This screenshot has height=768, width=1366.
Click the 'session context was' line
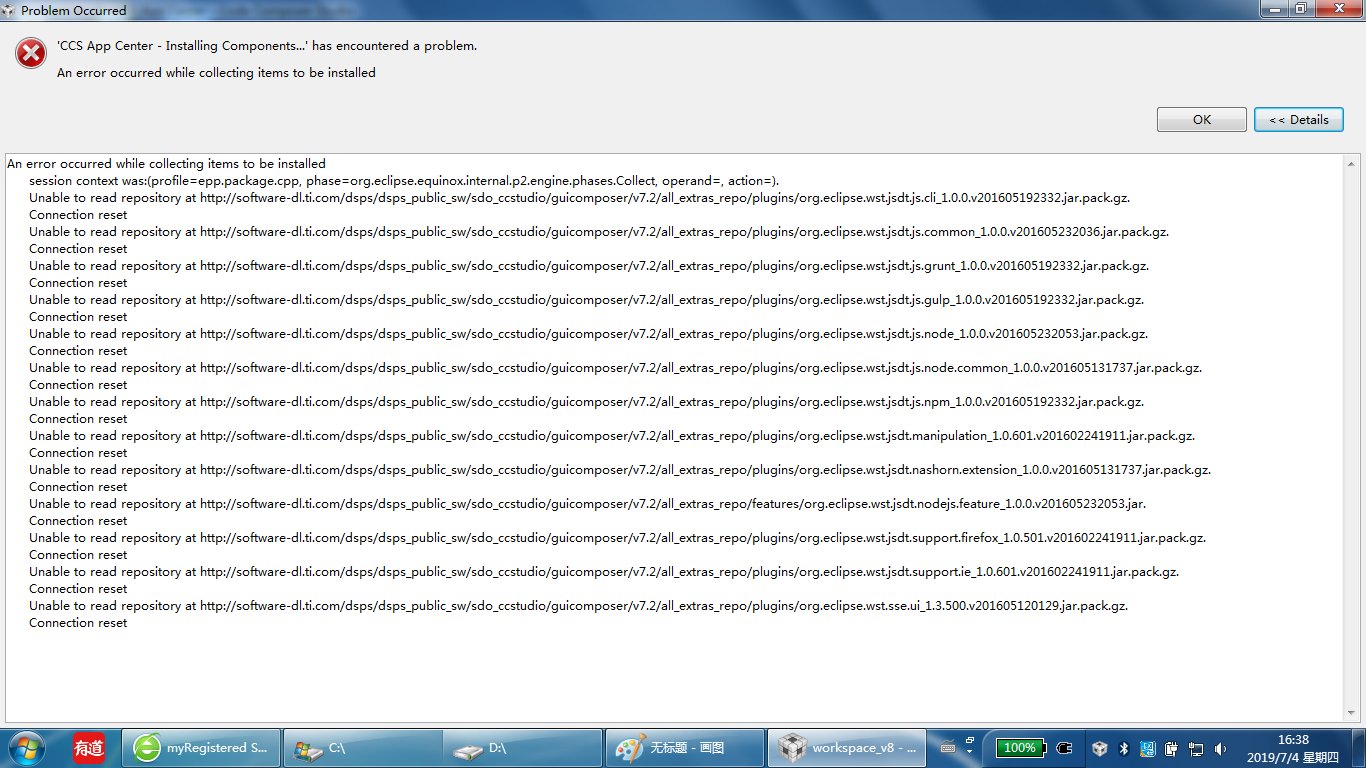click(404, 181)
